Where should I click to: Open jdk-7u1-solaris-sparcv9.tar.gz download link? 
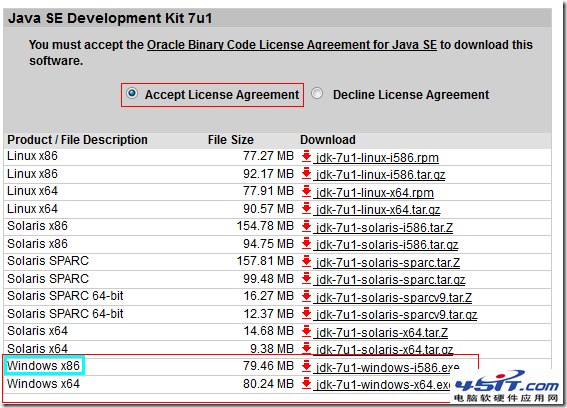coord(396,315)
